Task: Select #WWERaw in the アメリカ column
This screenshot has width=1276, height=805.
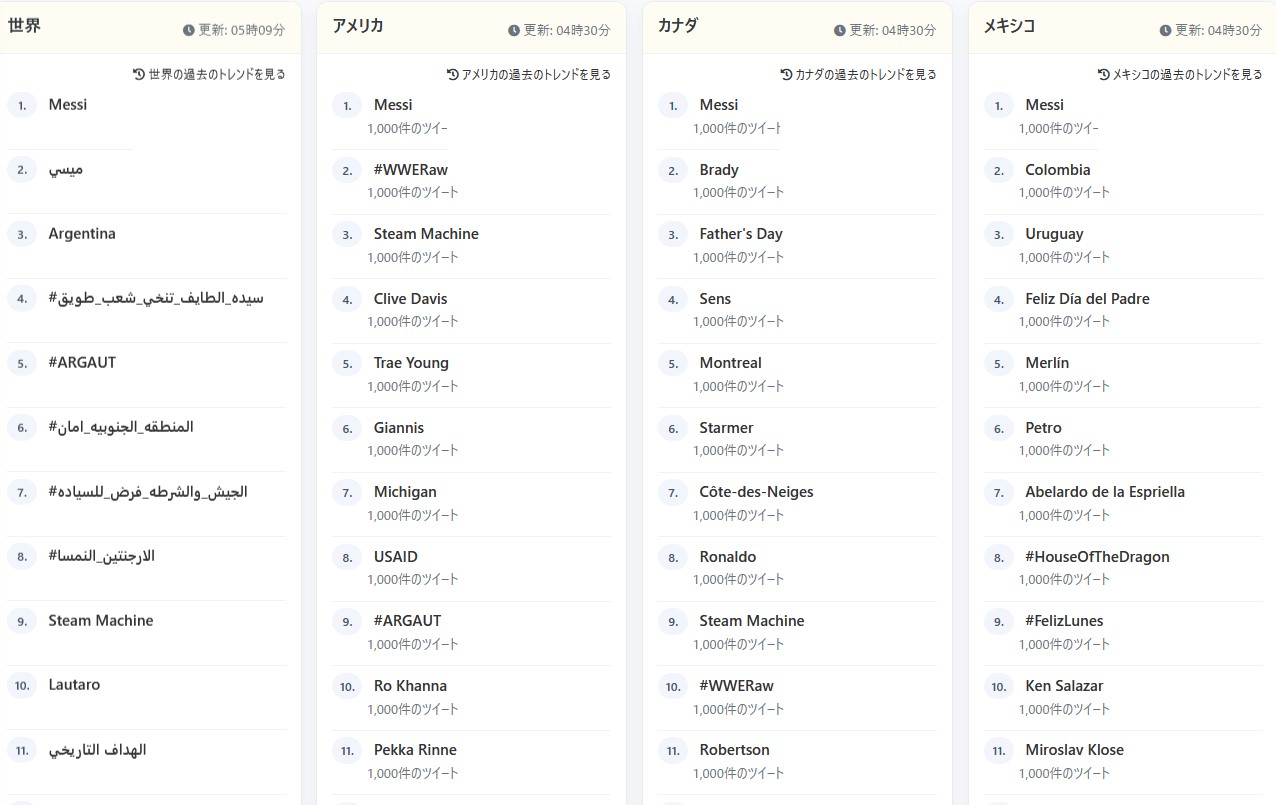Action: click(x=408, y=170)
